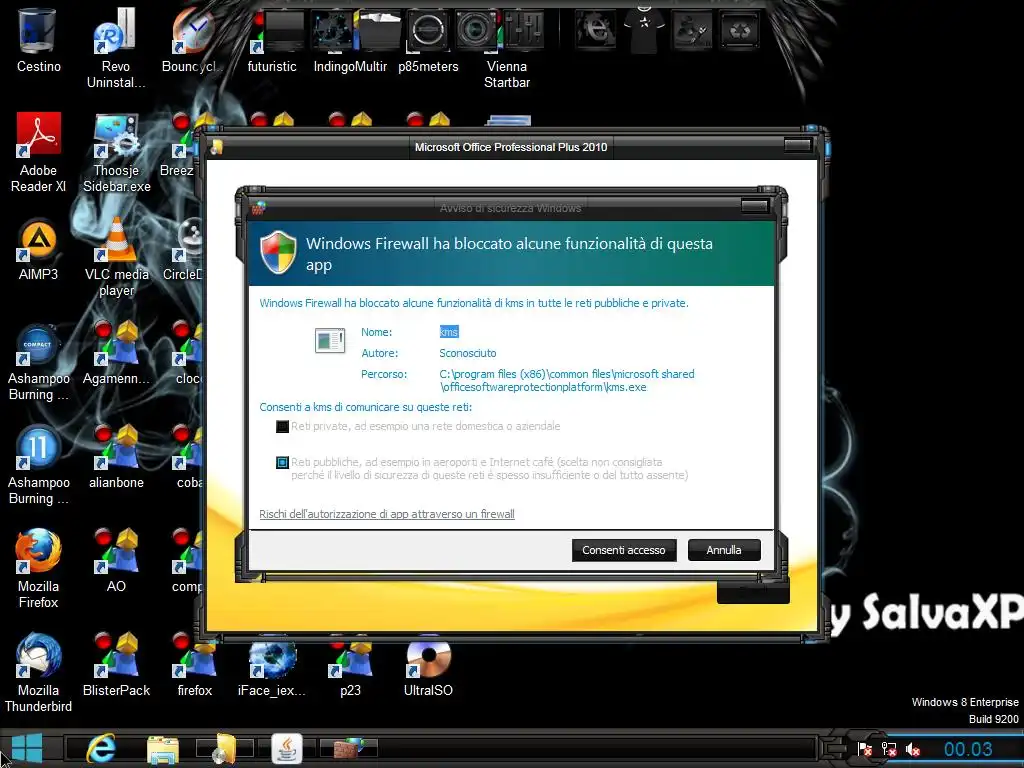Click the kms.exe path text
This screenshot has width=1024, height=768.
pos(567,380)
